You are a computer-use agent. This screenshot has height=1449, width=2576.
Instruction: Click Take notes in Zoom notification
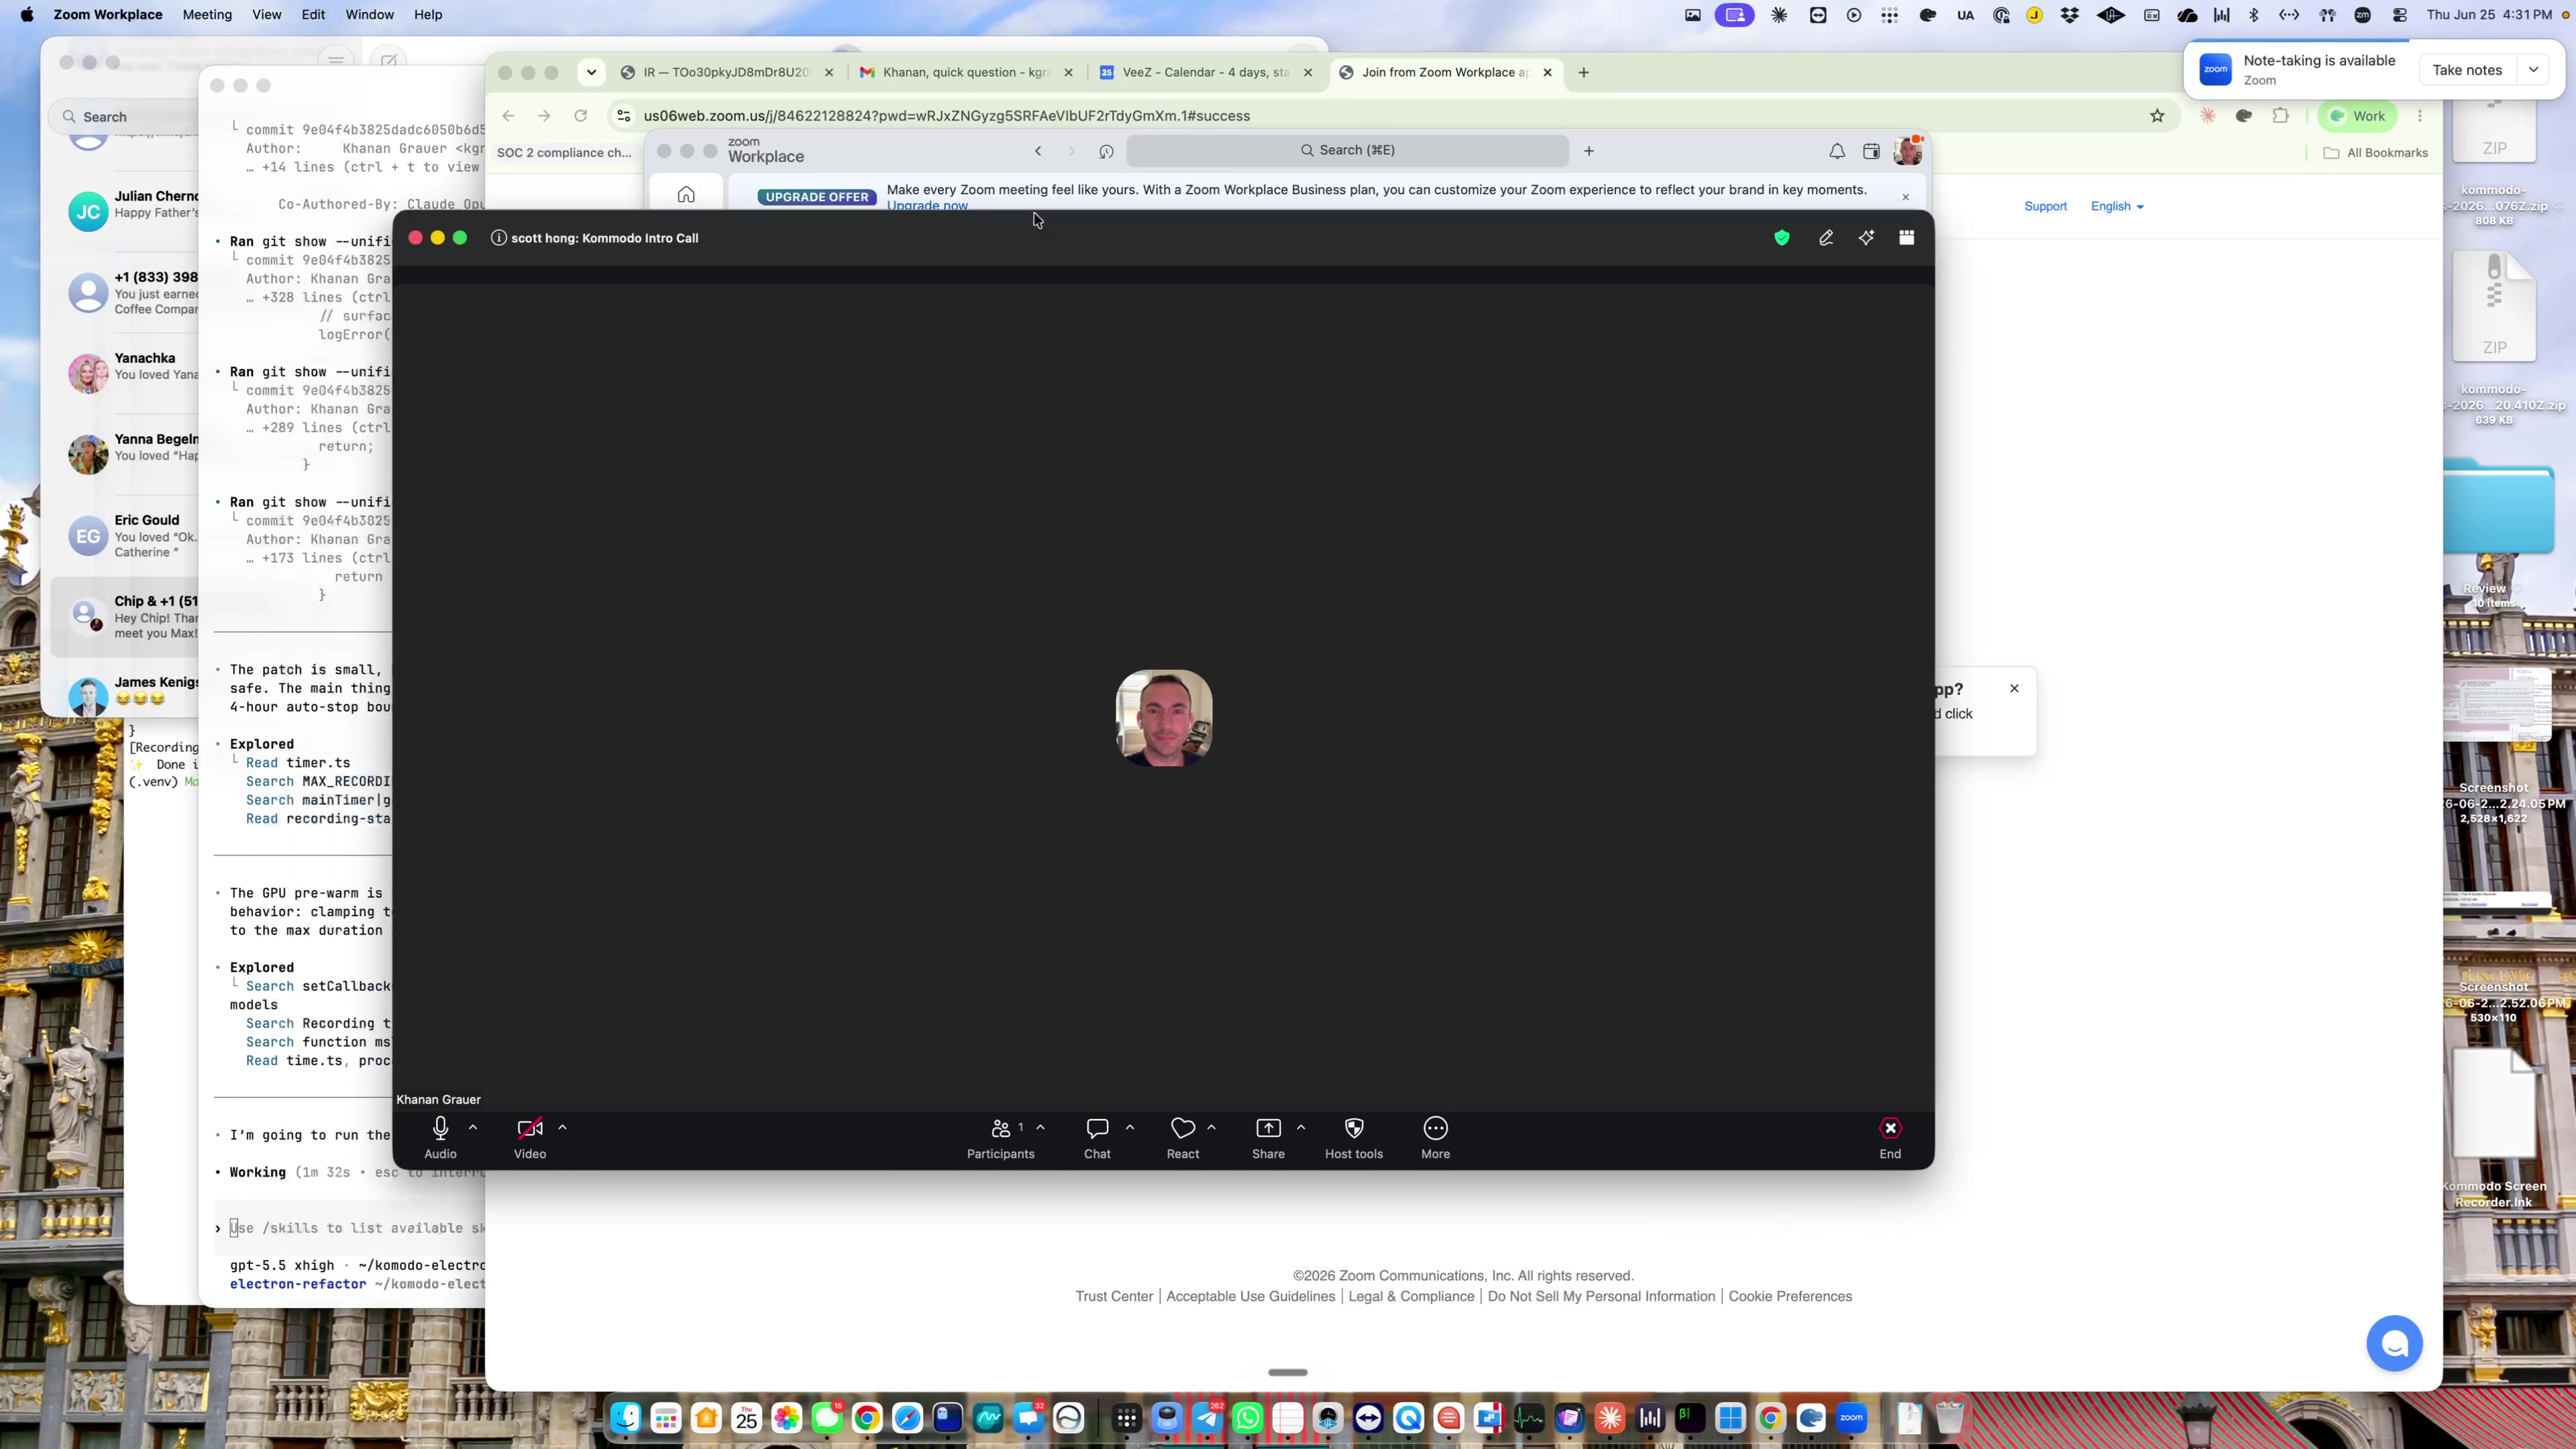click(2467, 70)
